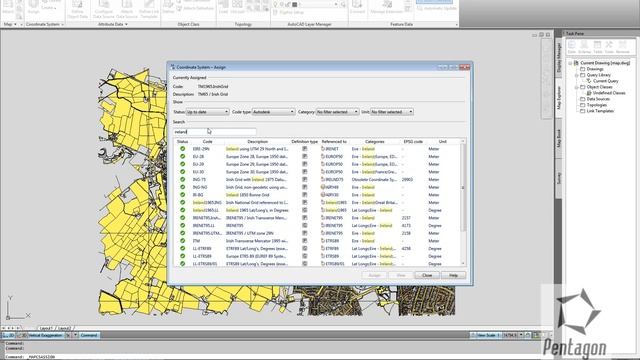Open the Unit filter dropdown

tap(392, 112)
